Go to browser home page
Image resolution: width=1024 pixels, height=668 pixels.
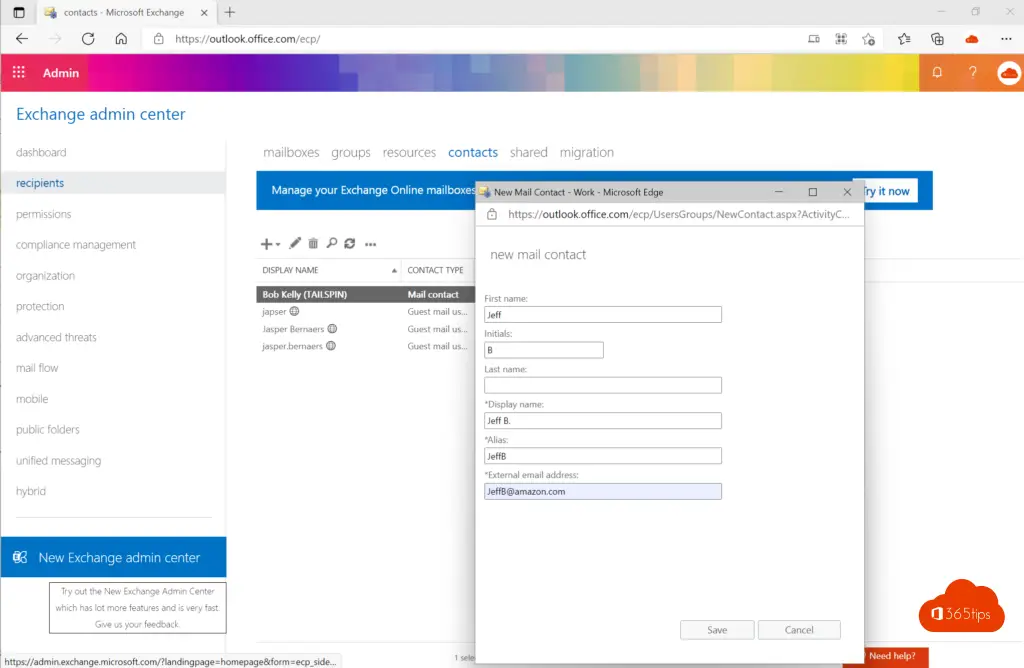121,39
